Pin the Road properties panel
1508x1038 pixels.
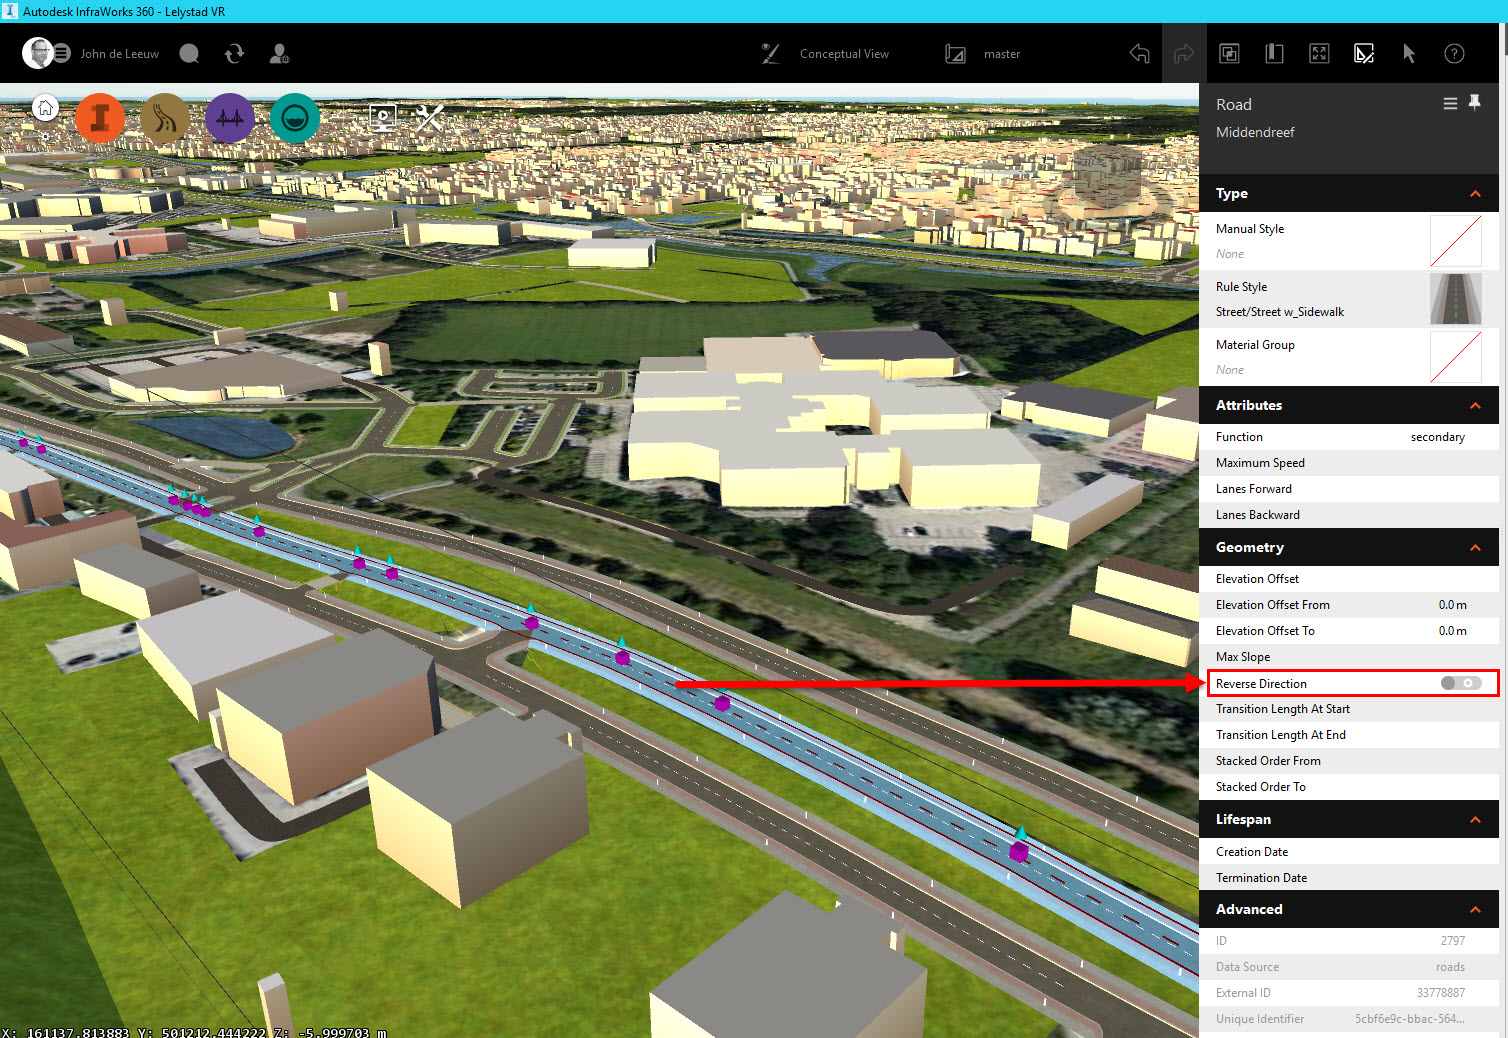(1476, 103)
